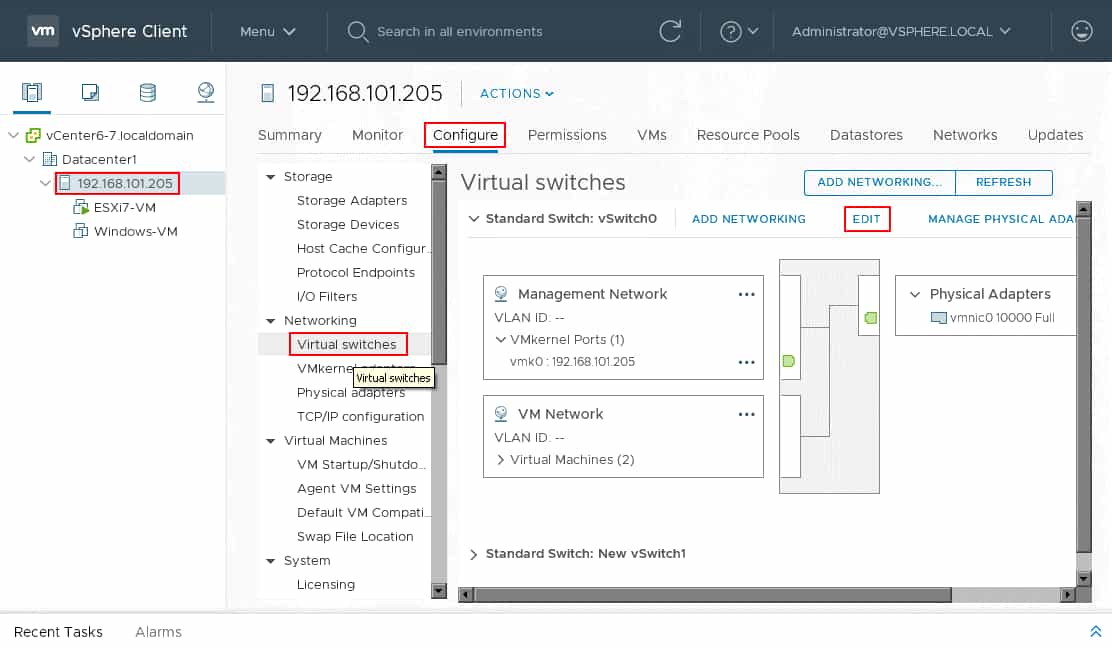Viewport: 1112px width, 647px height.
Task: Open the Networking inventory view
Action: pos(205,91)
